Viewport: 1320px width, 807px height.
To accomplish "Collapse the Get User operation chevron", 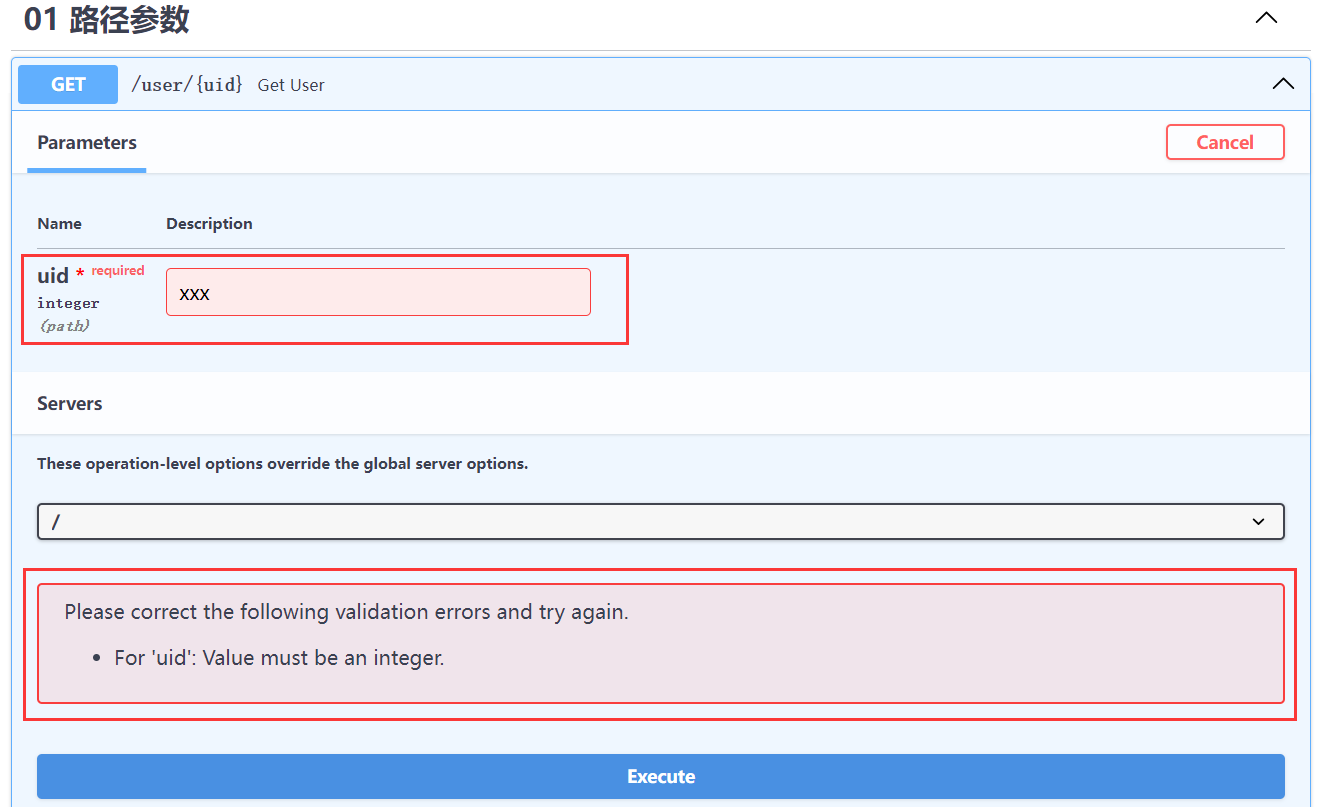I will pos(1282,84).
